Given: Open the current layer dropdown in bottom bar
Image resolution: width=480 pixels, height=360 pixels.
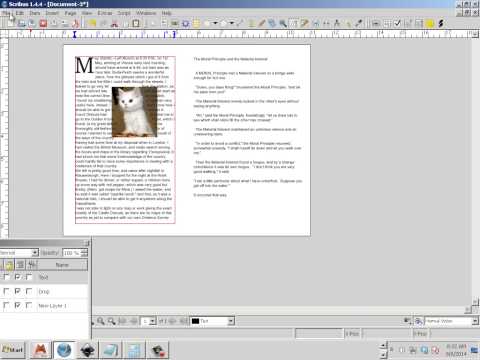Looking at the screenshot, I should tap(231, 321).
